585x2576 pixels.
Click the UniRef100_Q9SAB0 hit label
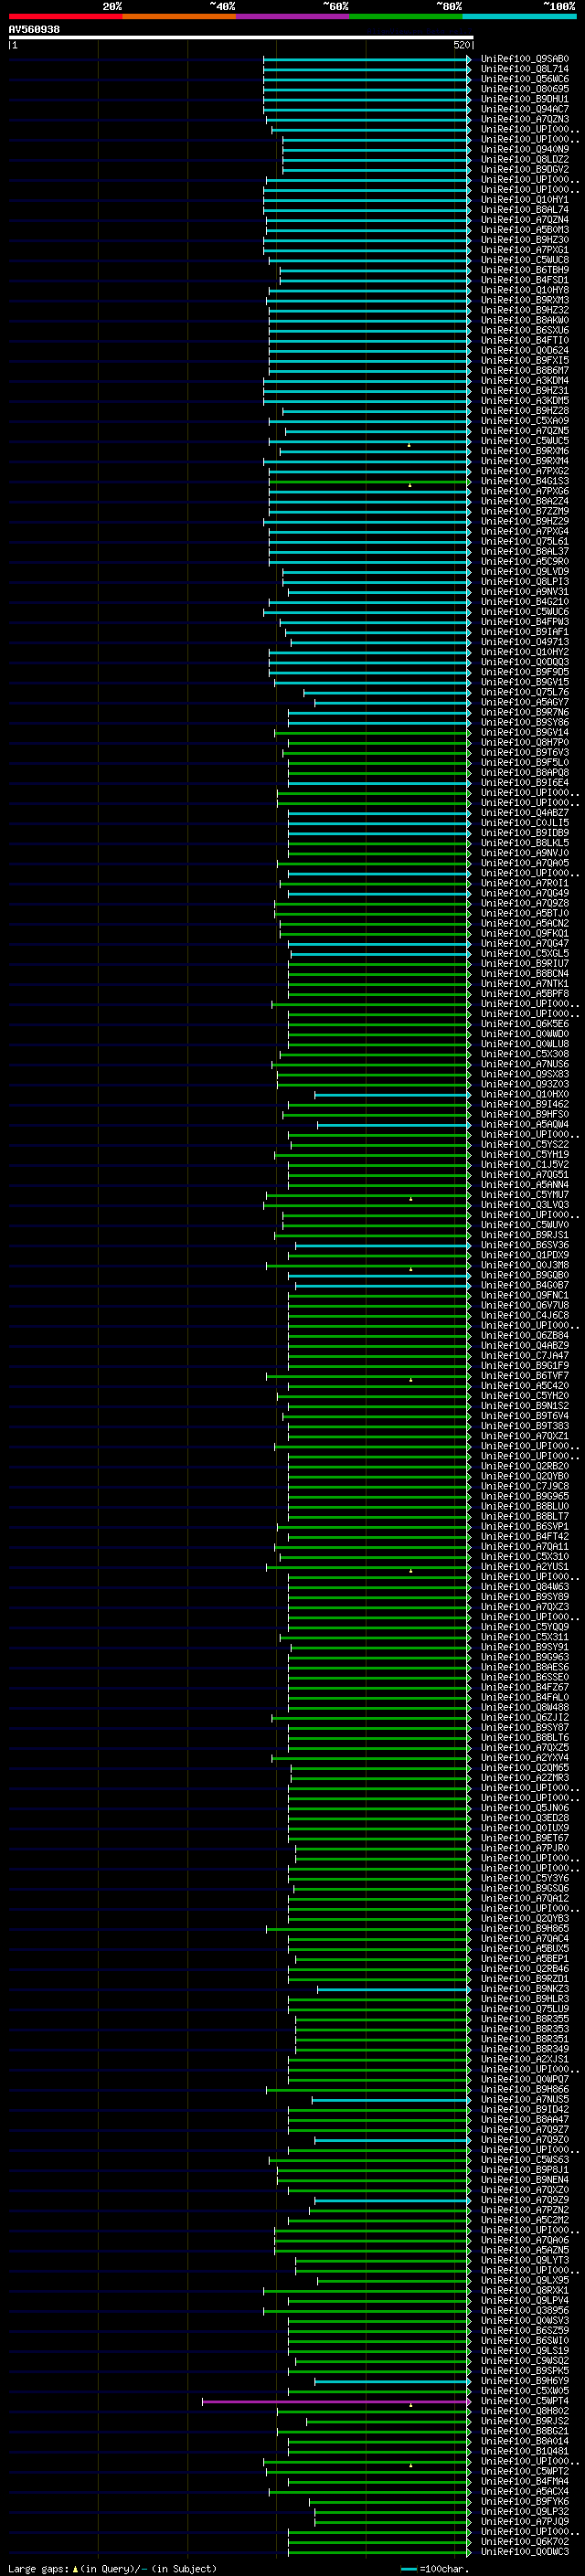524,59
